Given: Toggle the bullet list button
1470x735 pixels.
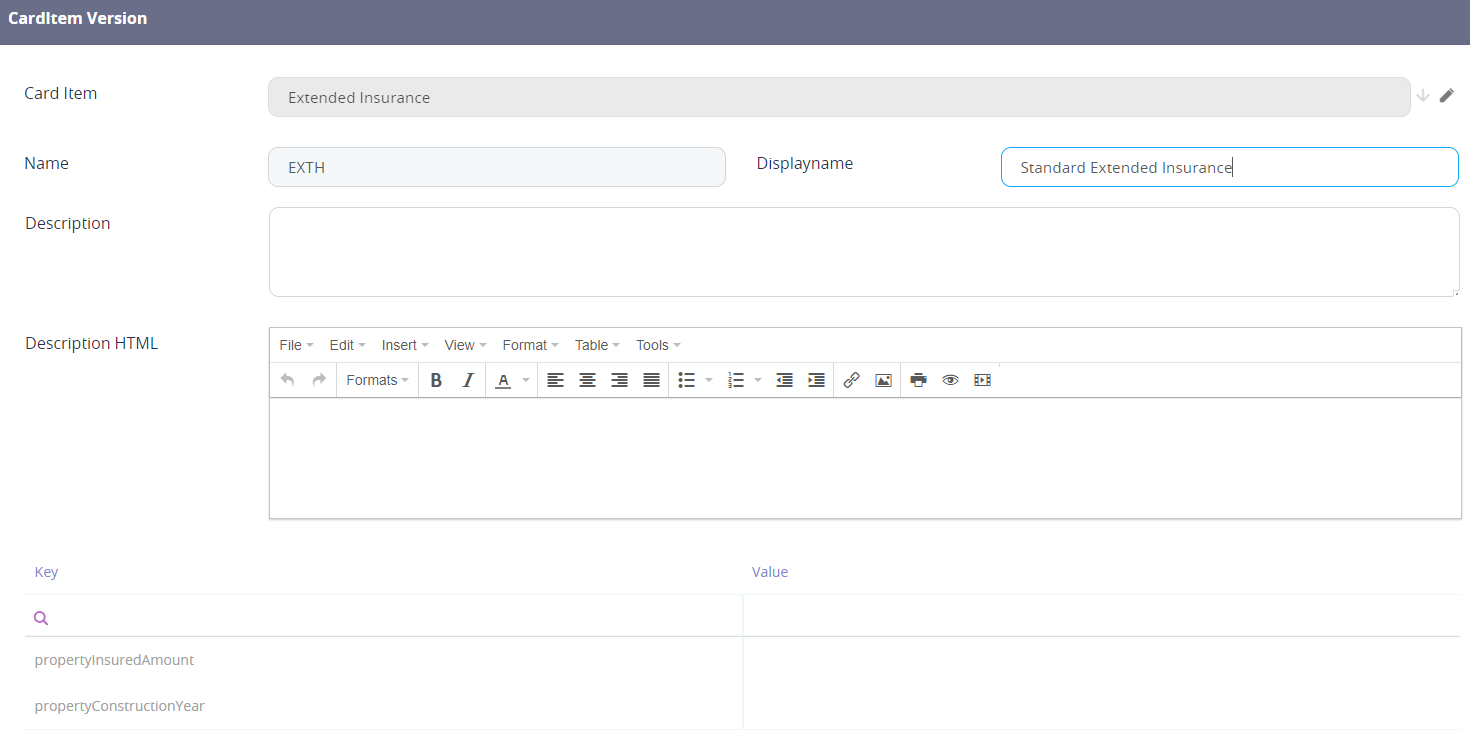Looking at the screenshot, I should pyautogui.click(x=687, y=380).
